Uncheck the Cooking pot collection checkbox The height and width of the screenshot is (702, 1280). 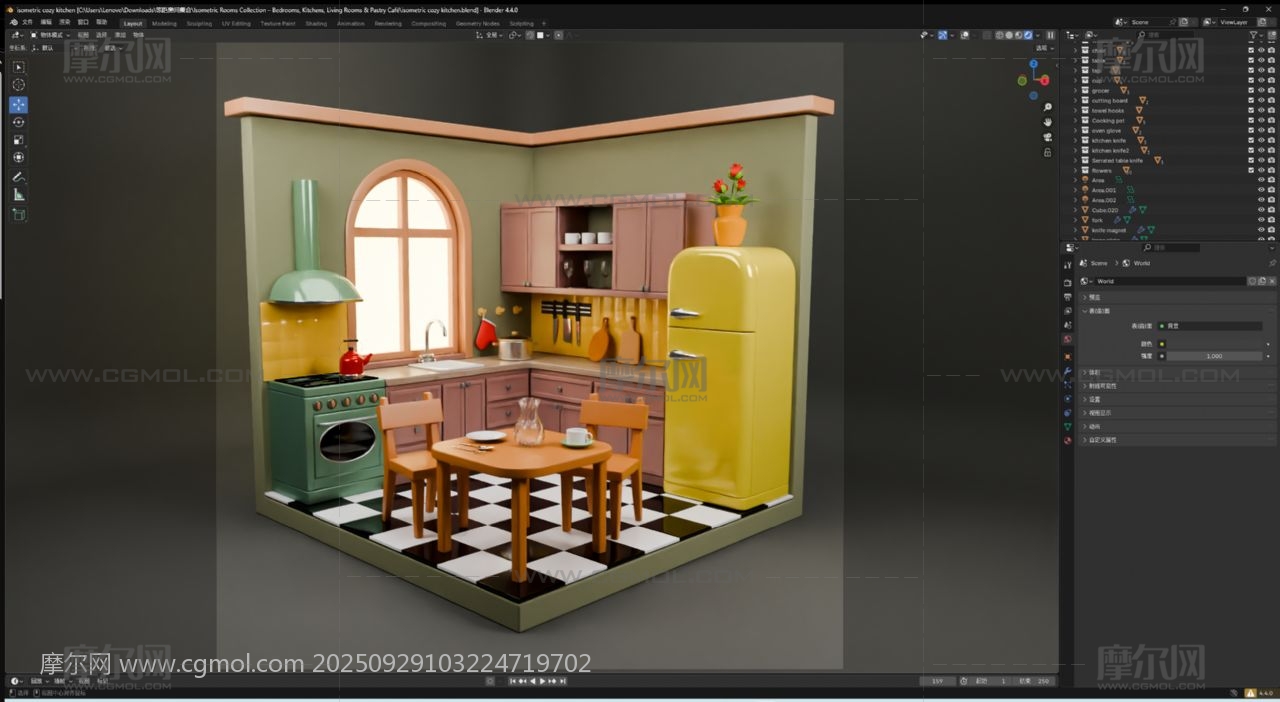click(x=1250, y=121)
